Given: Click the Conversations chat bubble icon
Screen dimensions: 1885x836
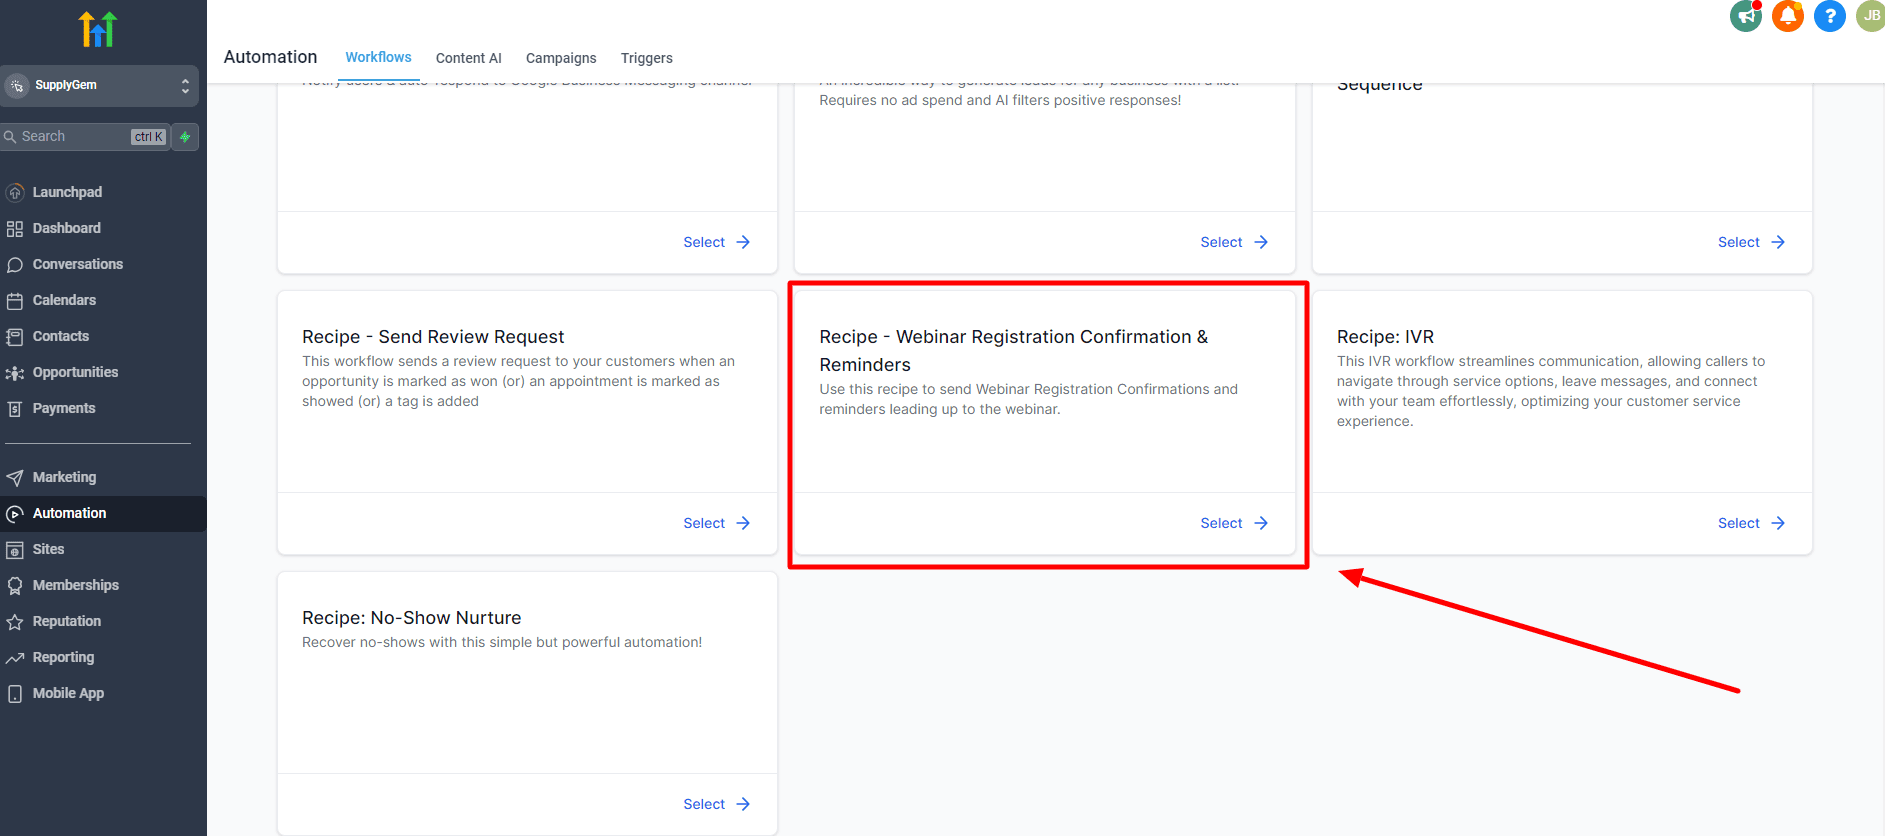Looking at the screenshot, I should pos(15,264).
